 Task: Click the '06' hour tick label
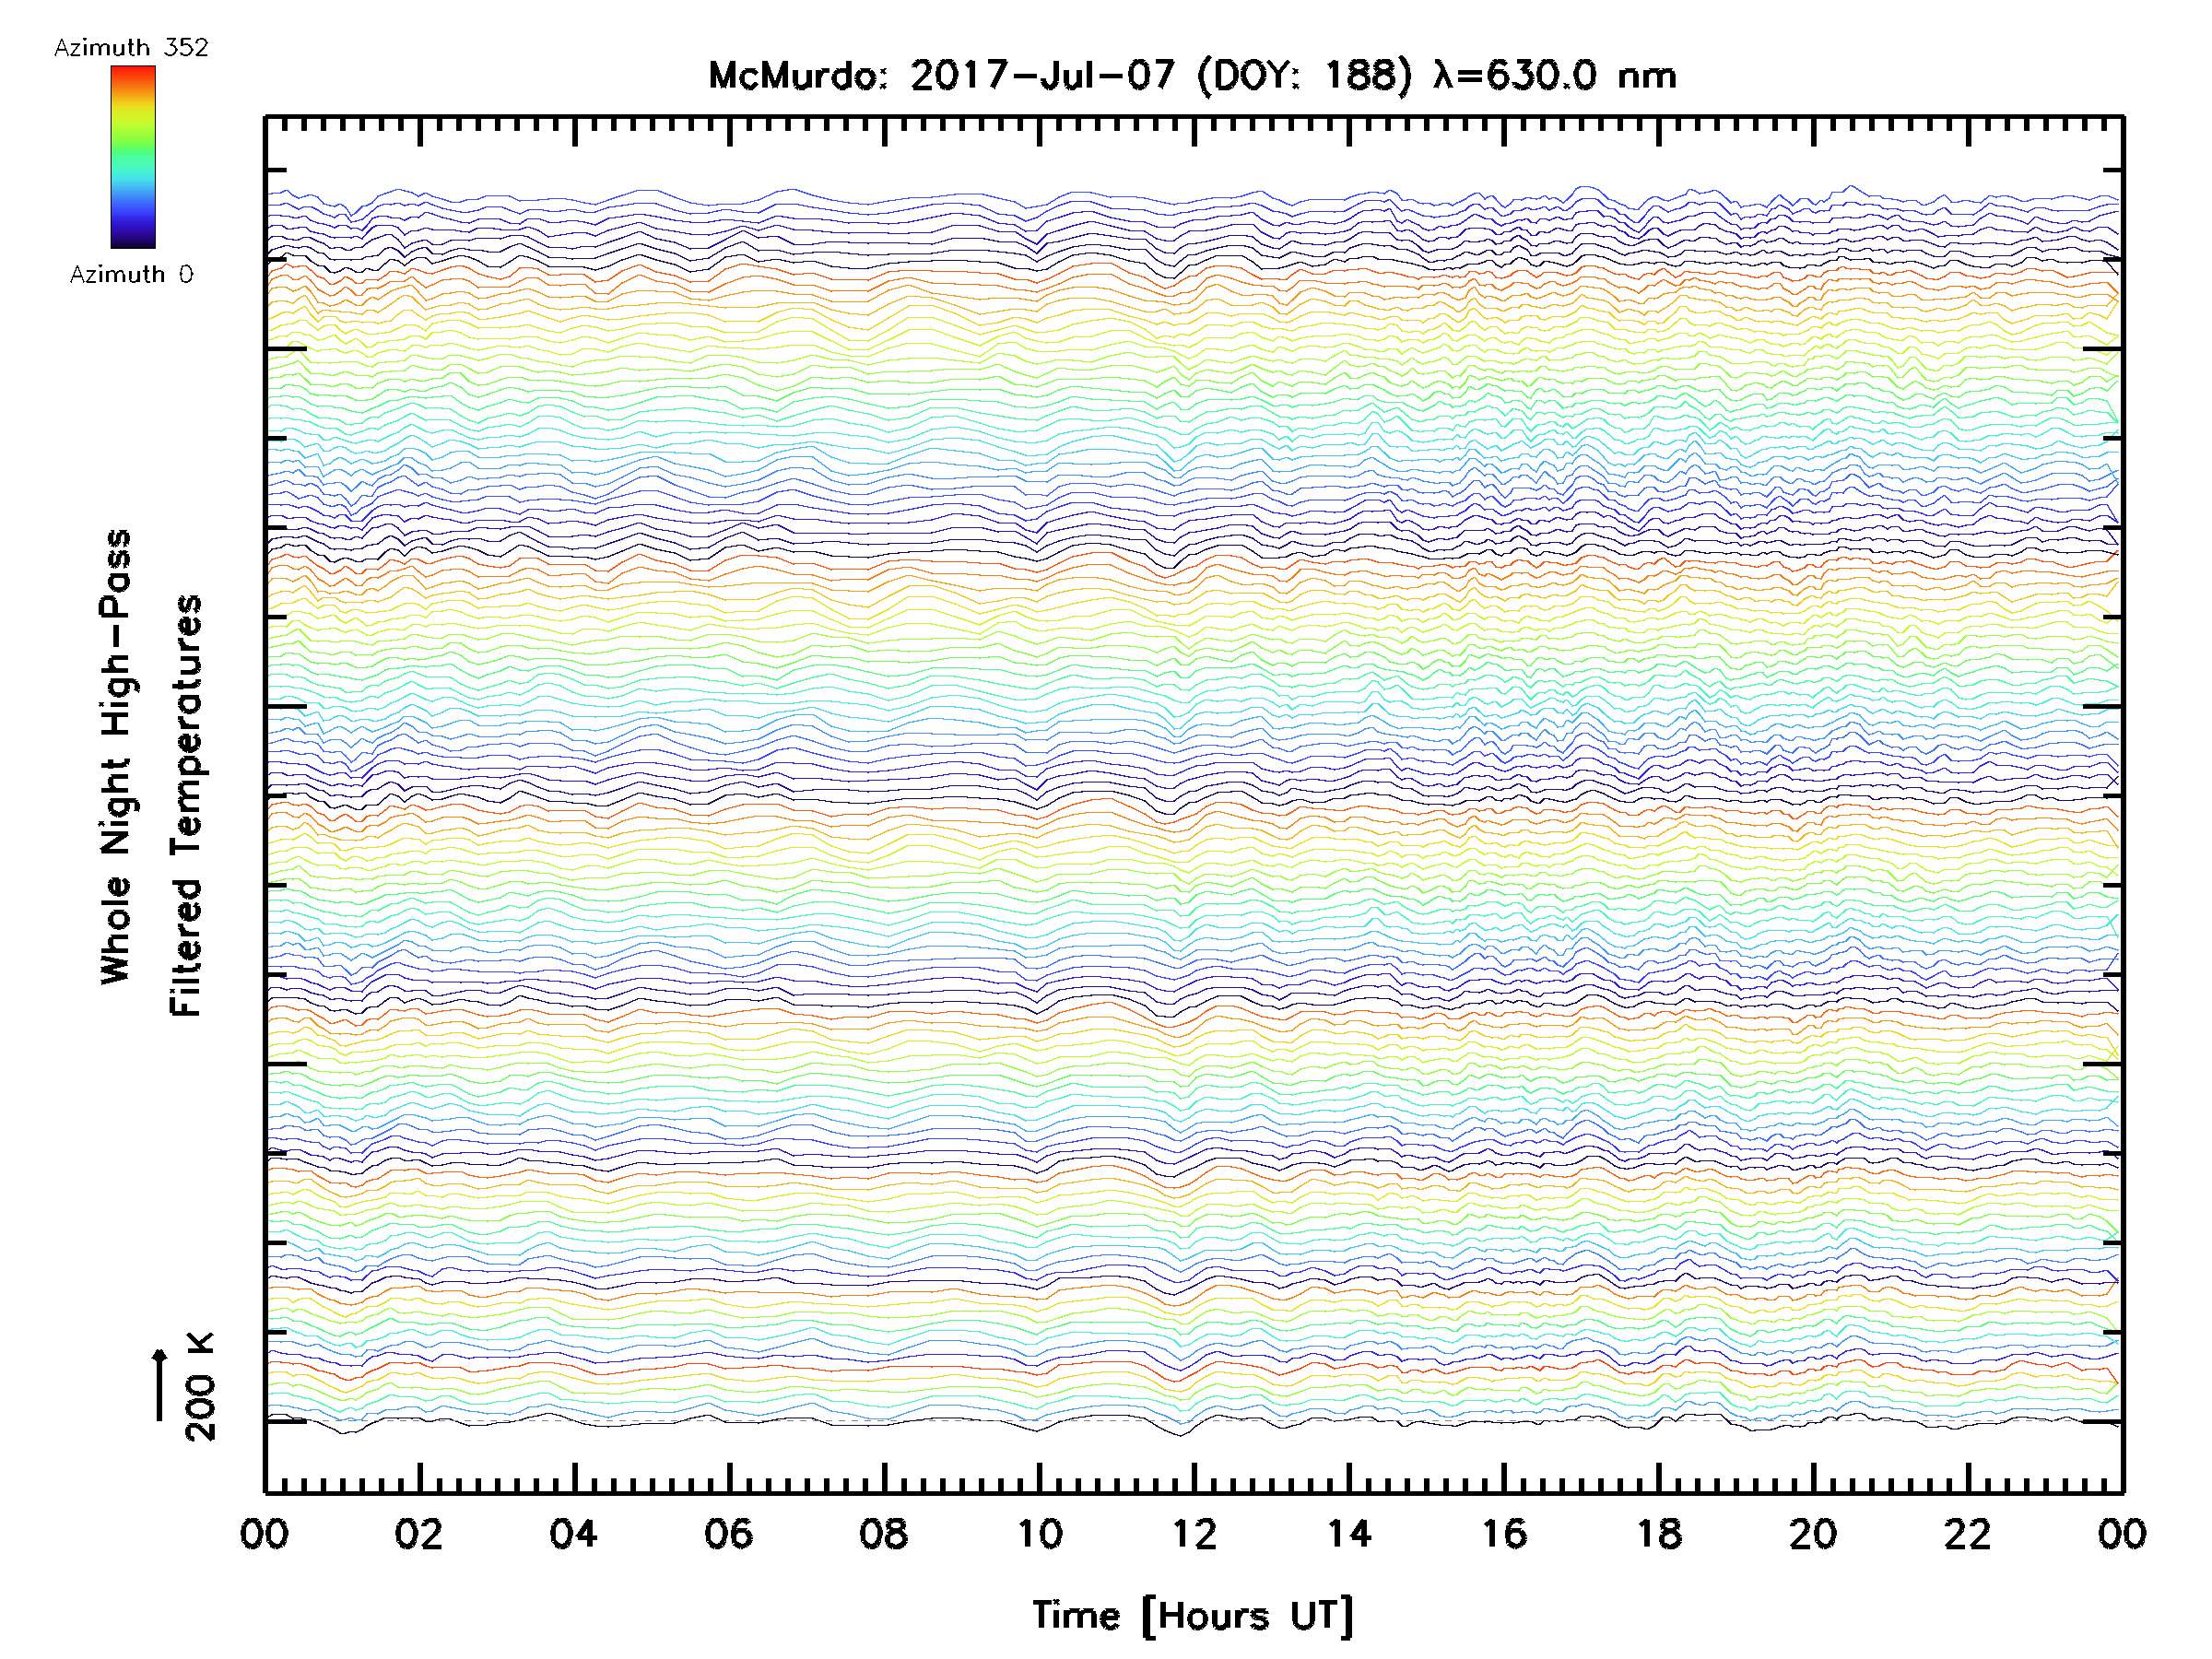[x=728, y=1535]
